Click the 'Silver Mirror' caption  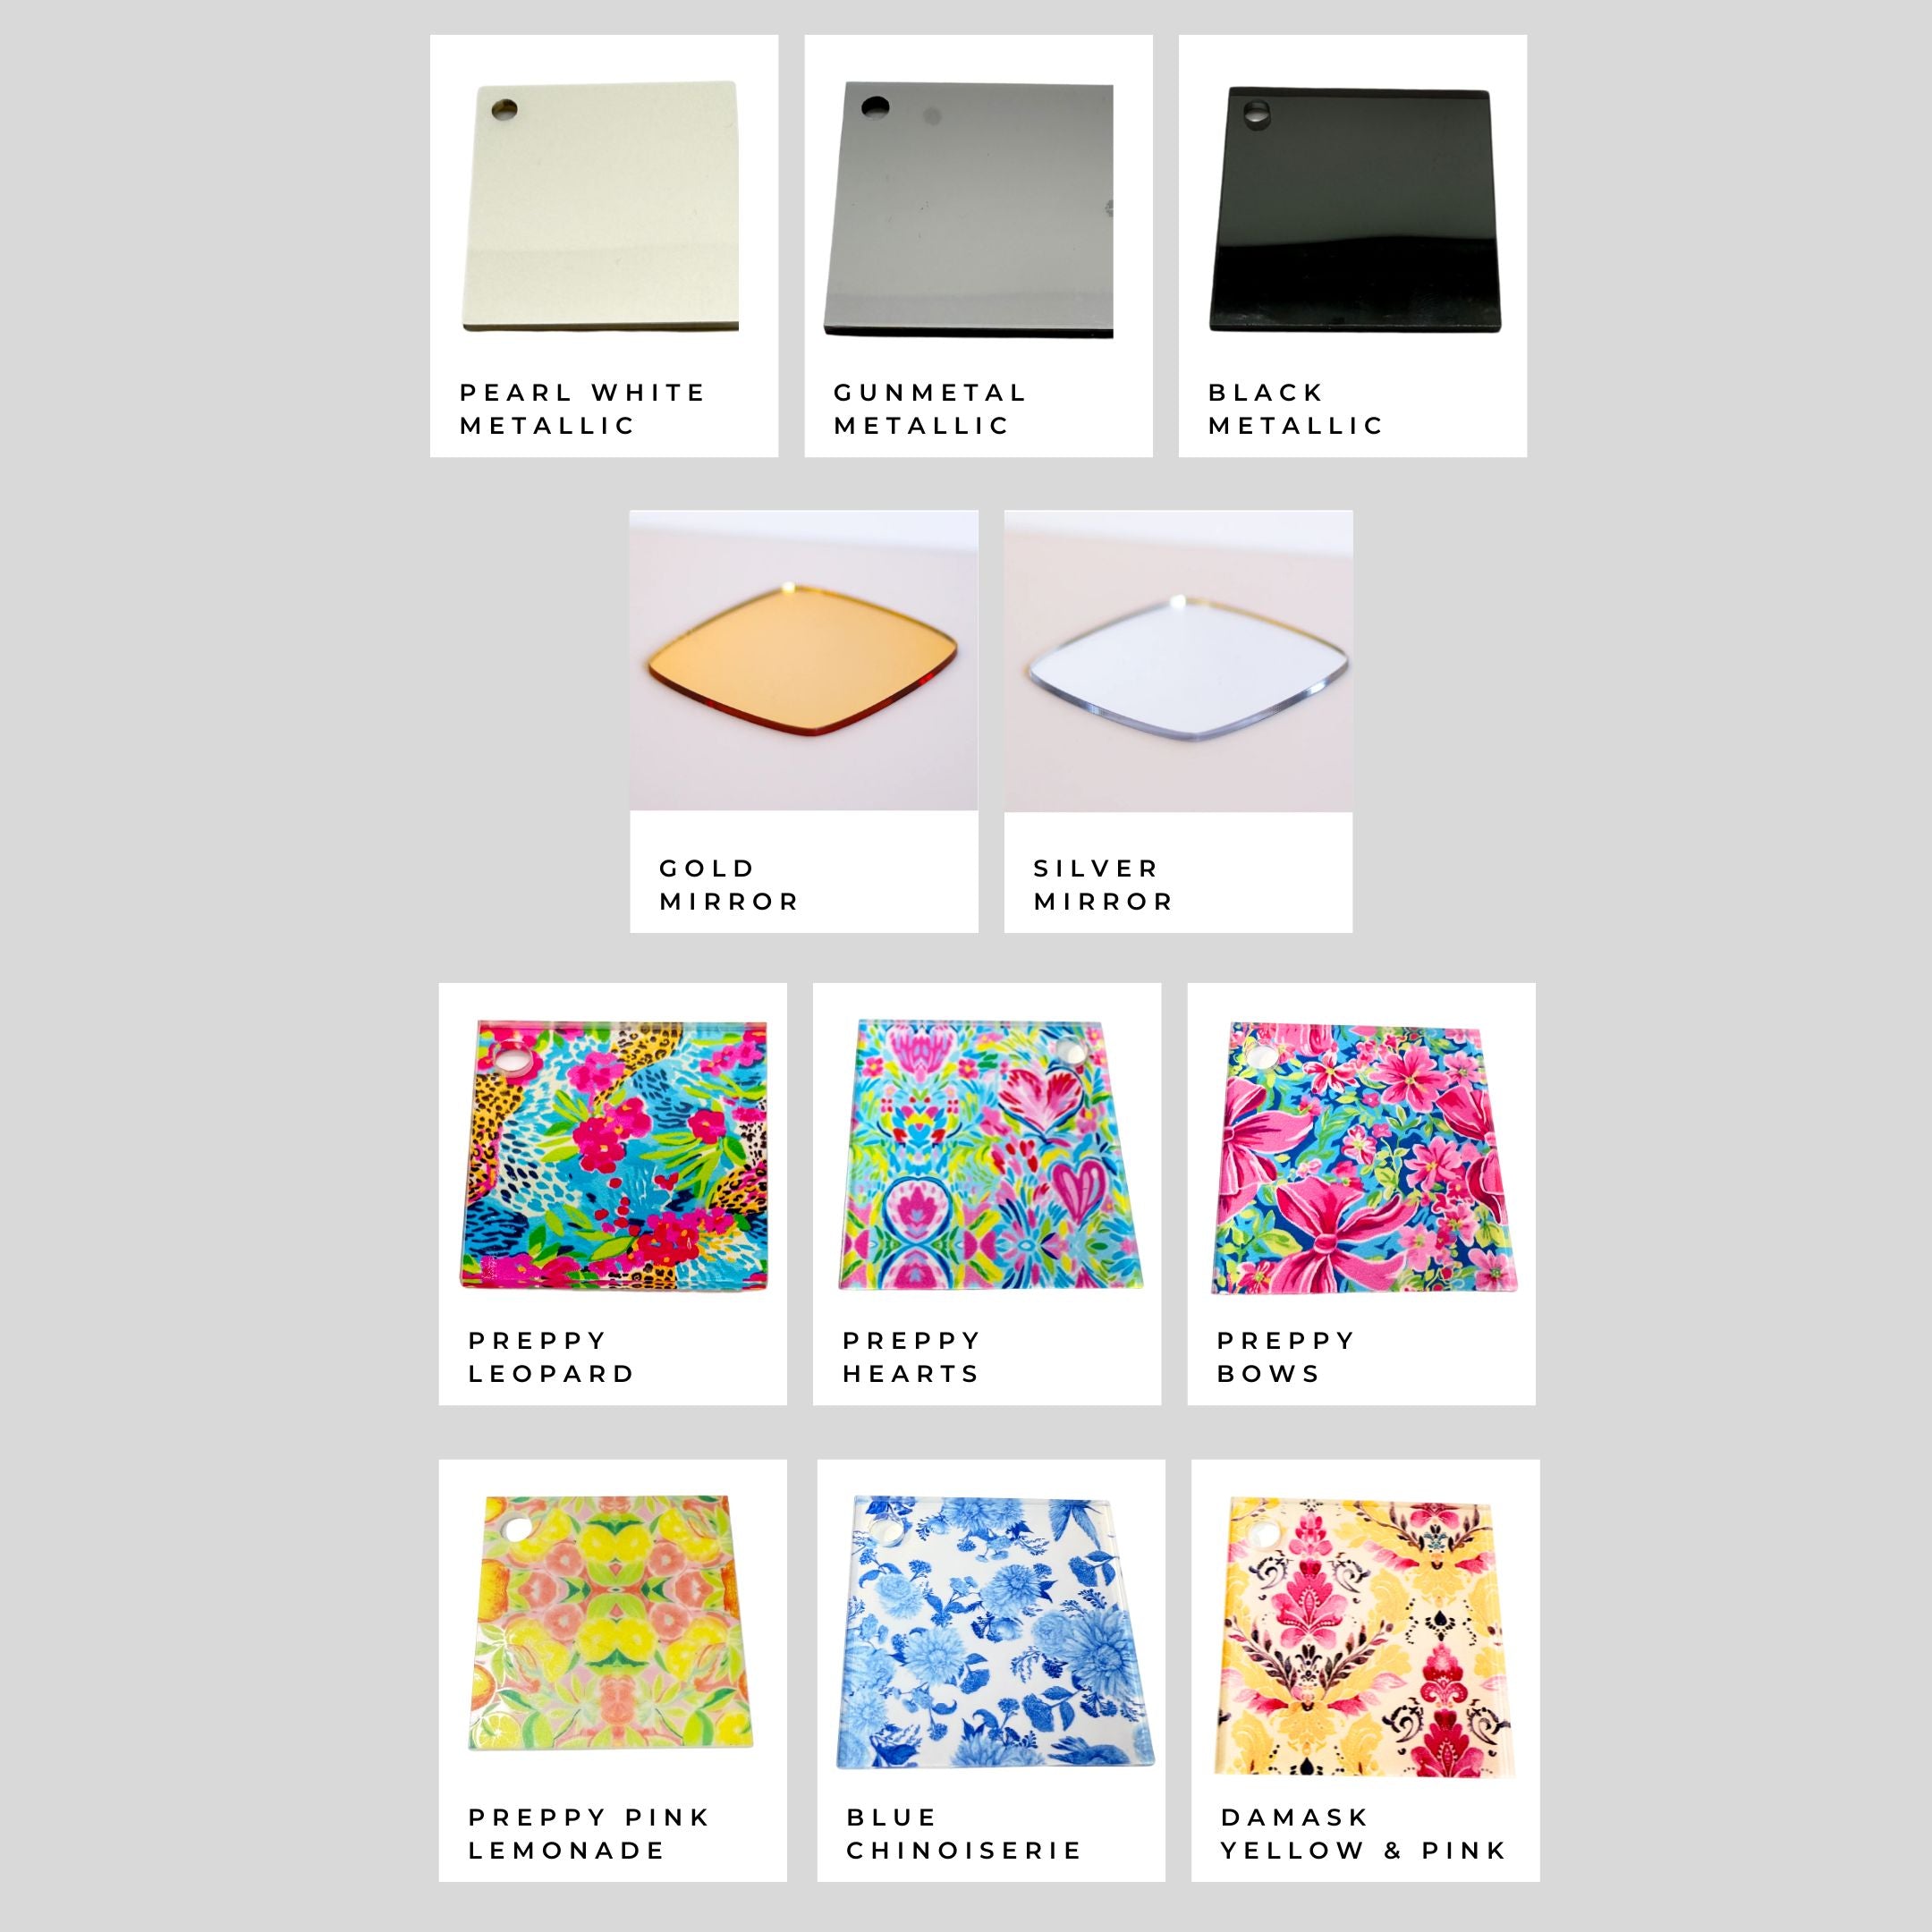tap(1103, 885)
